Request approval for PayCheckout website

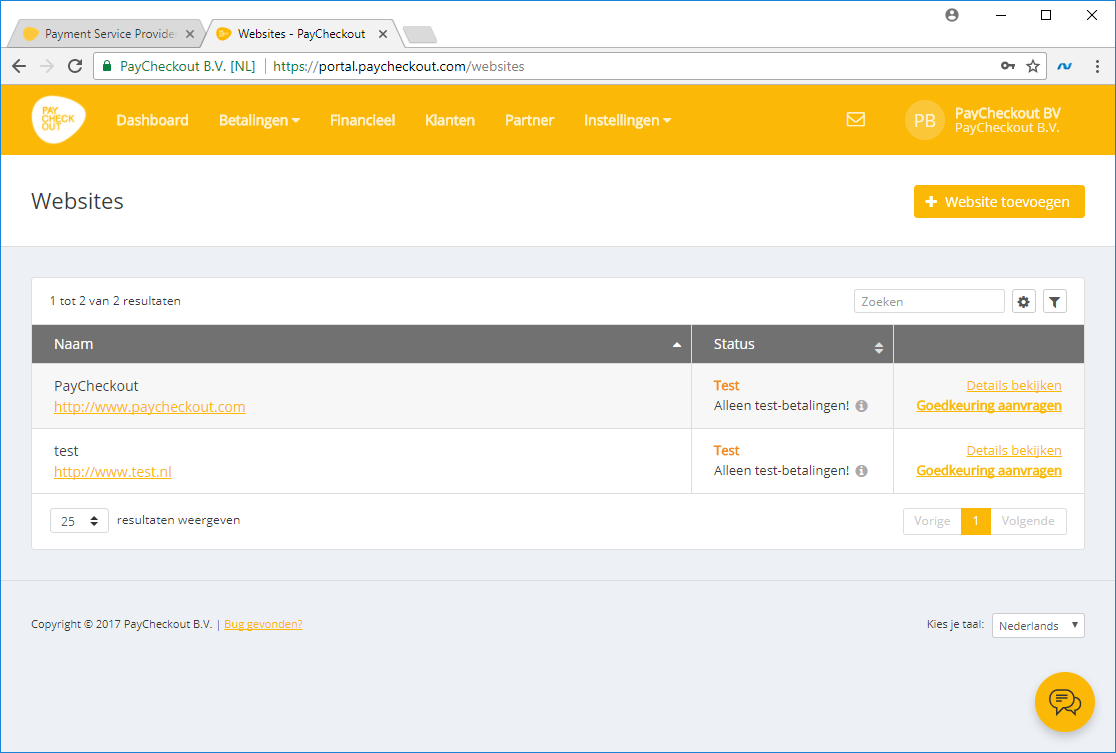coord(989,406)
